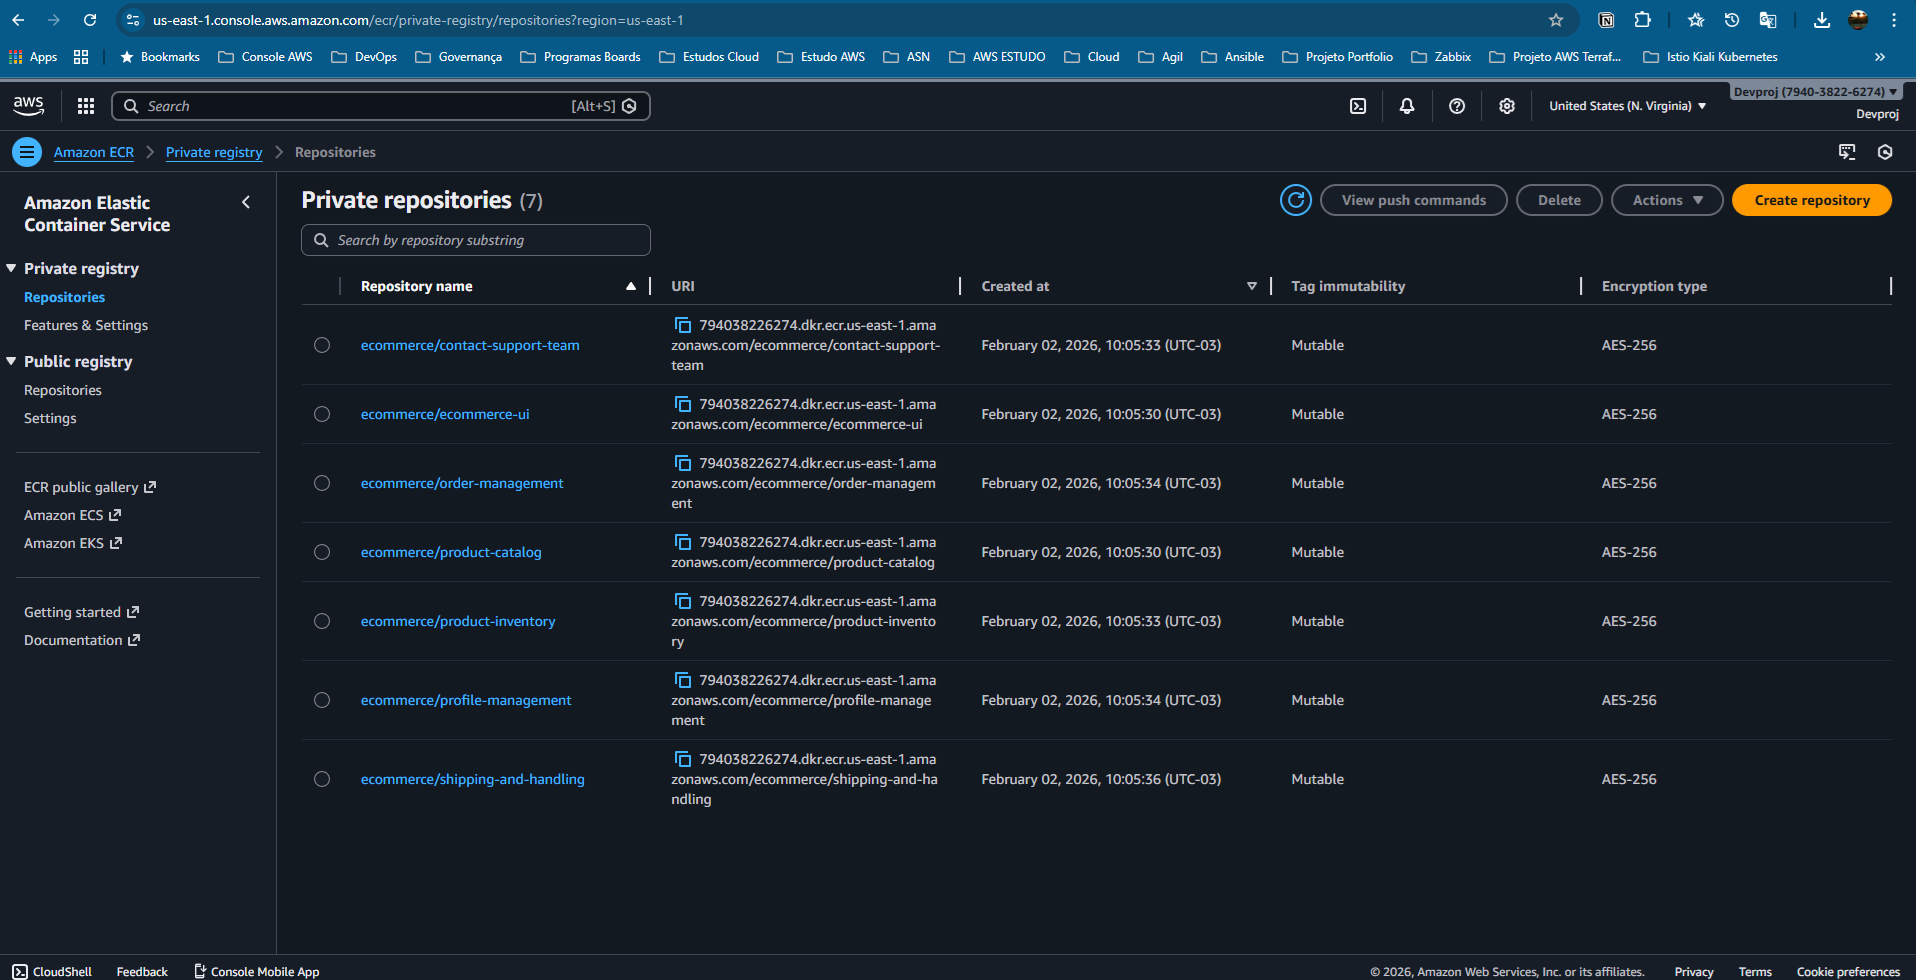Viewport: 1916px width, 980px height.
Task: Open the AWS services grid menu
Action: [x=86, y=106]
